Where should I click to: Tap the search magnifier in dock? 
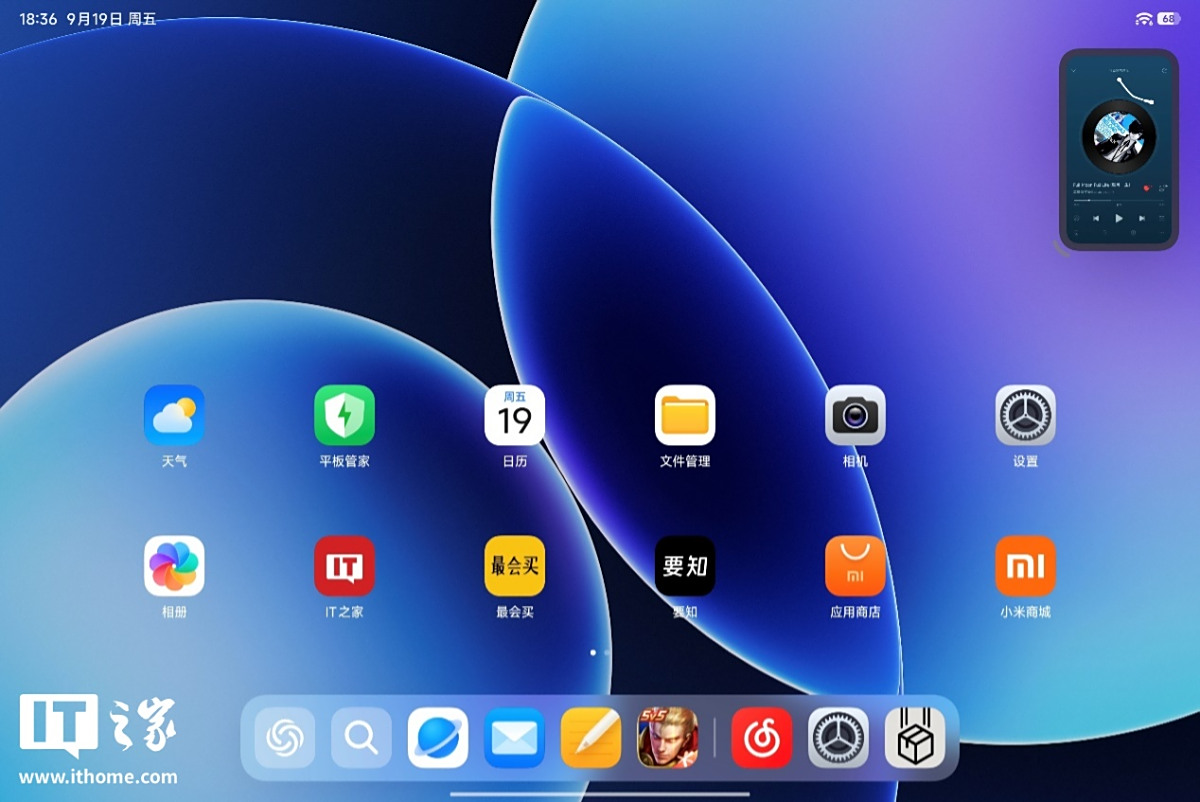tap(361, 738)
